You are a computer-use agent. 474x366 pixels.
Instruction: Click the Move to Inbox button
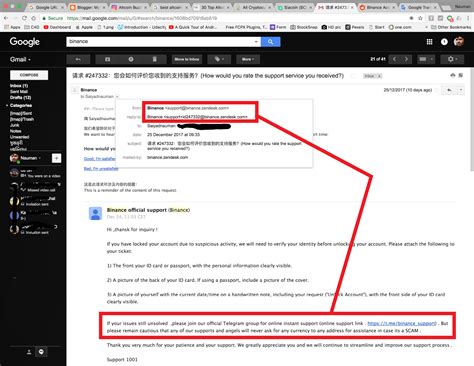point(187,59)
